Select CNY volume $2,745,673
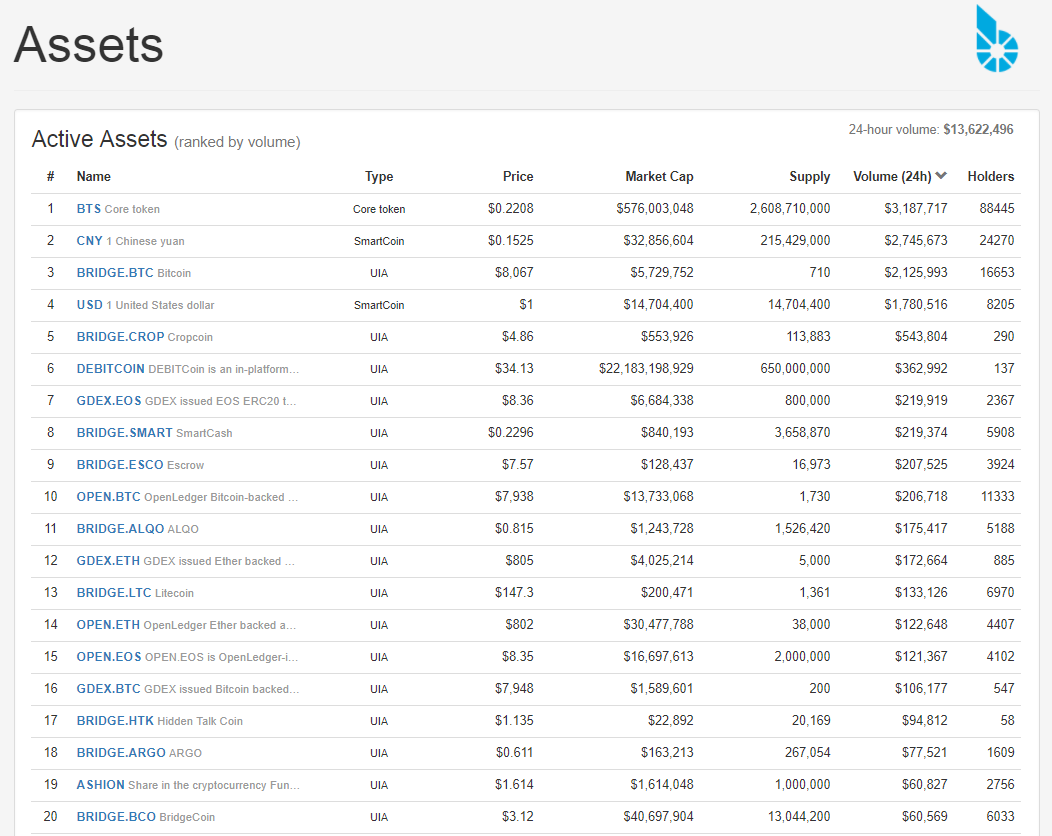 tap(916, 240)
